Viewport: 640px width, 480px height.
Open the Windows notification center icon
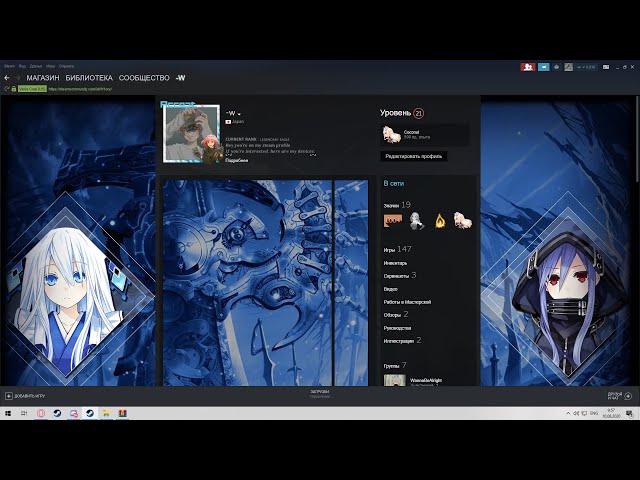coord(629,413)
